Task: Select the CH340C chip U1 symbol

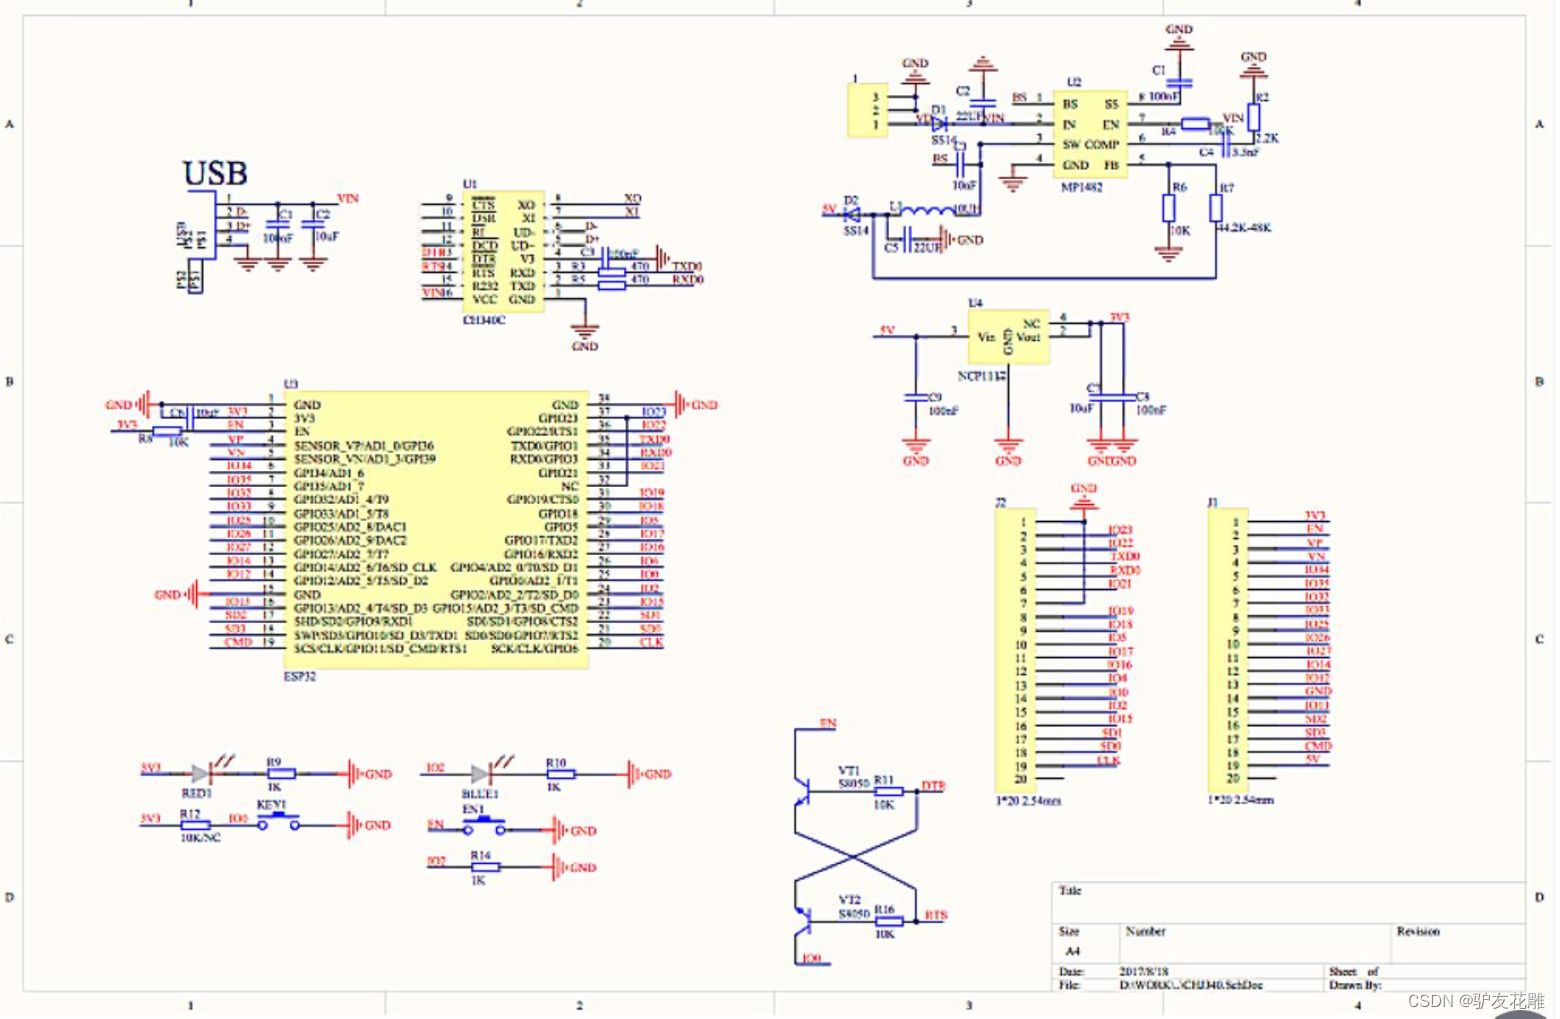Action: point(504,252)
